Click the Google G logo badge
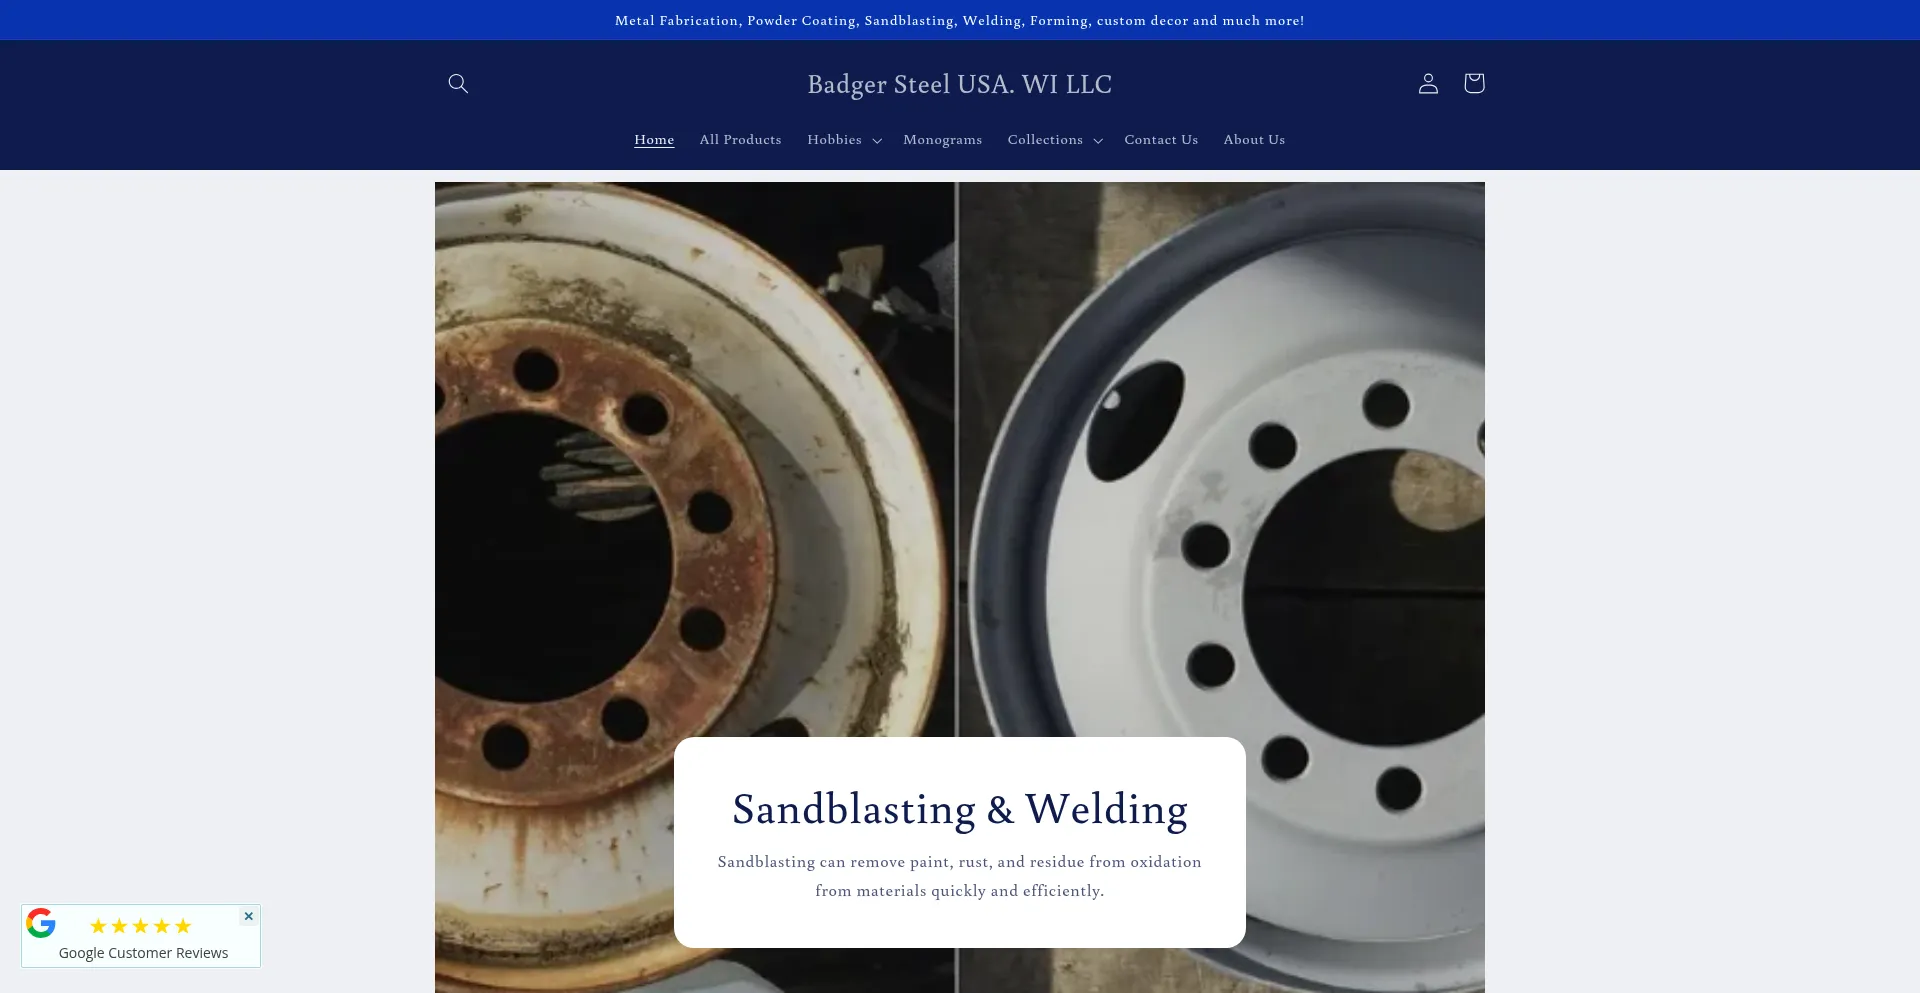 (41, 923)
